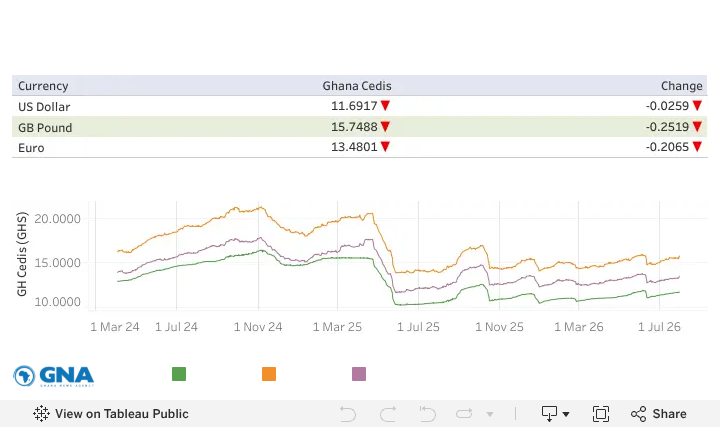The width and height of the screenshot is (720, 427).
Task: Click the GH Cedis (GHS) axis title
Action: [22, 254]
